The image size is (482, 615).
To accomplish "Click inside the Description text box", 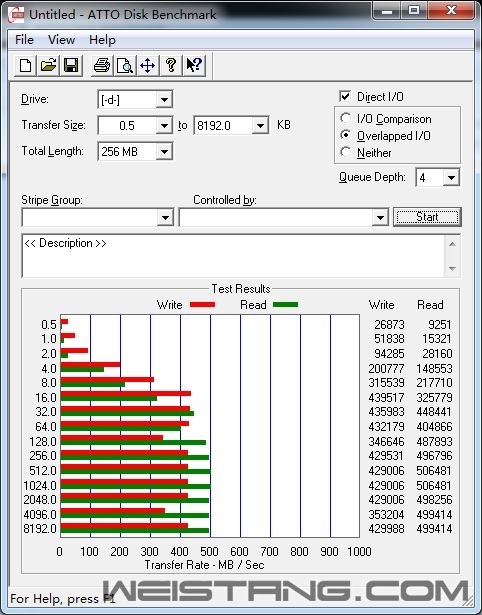I will [234, 256].
